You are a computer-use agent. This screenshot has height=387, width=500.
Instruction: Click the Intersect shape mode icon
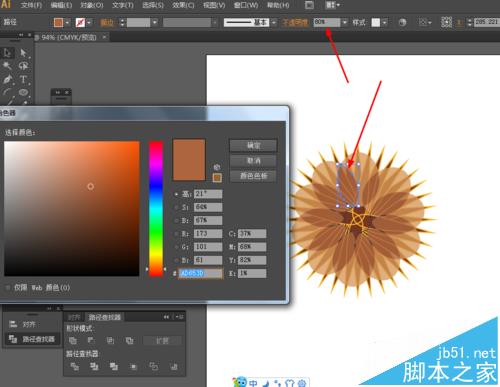(x=110, y=340)
